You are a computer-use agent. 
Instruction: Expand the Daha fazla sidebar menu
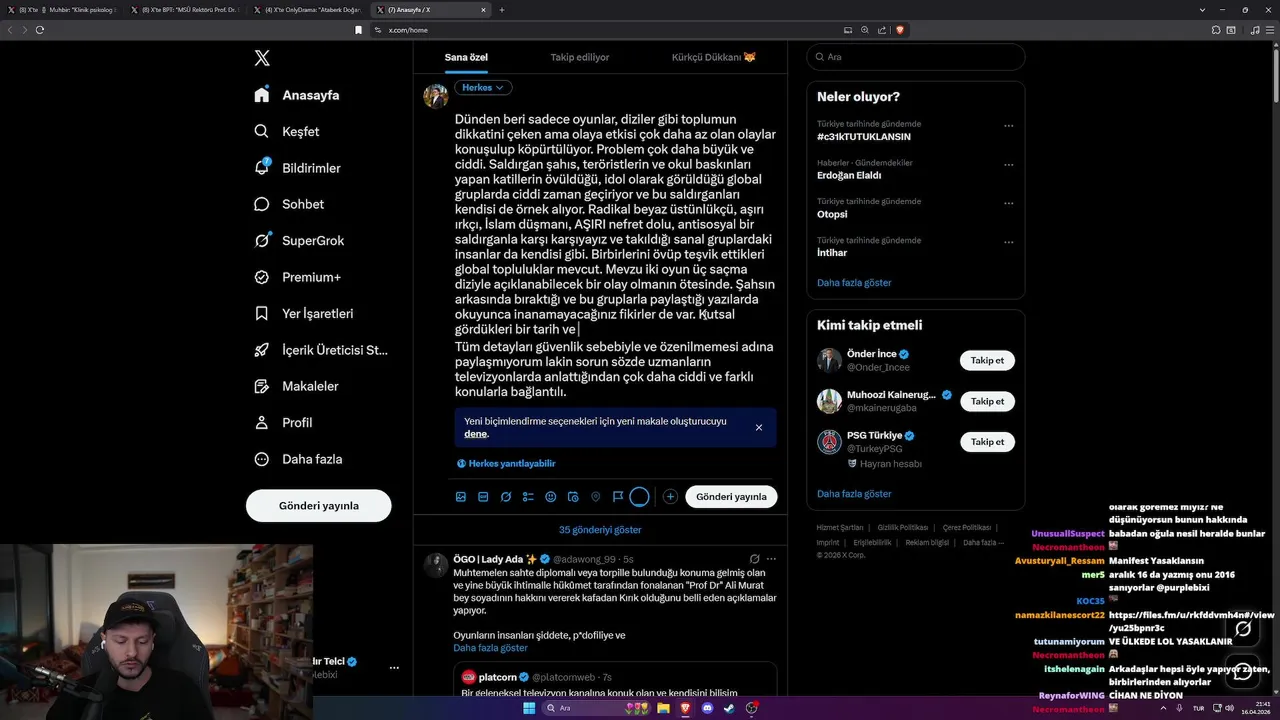pos(298,459)
